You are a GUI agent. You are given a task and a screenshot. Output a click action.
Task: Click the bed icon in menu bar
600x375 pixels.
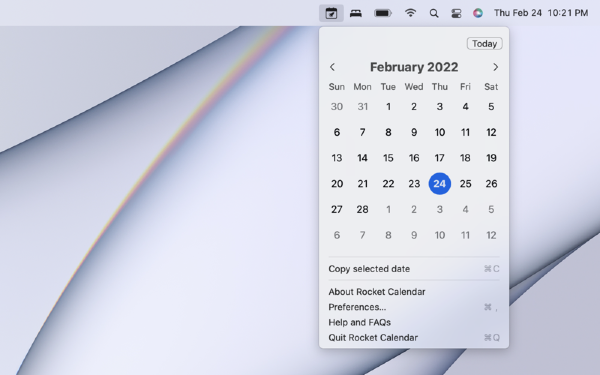click(x=355, y=13)
